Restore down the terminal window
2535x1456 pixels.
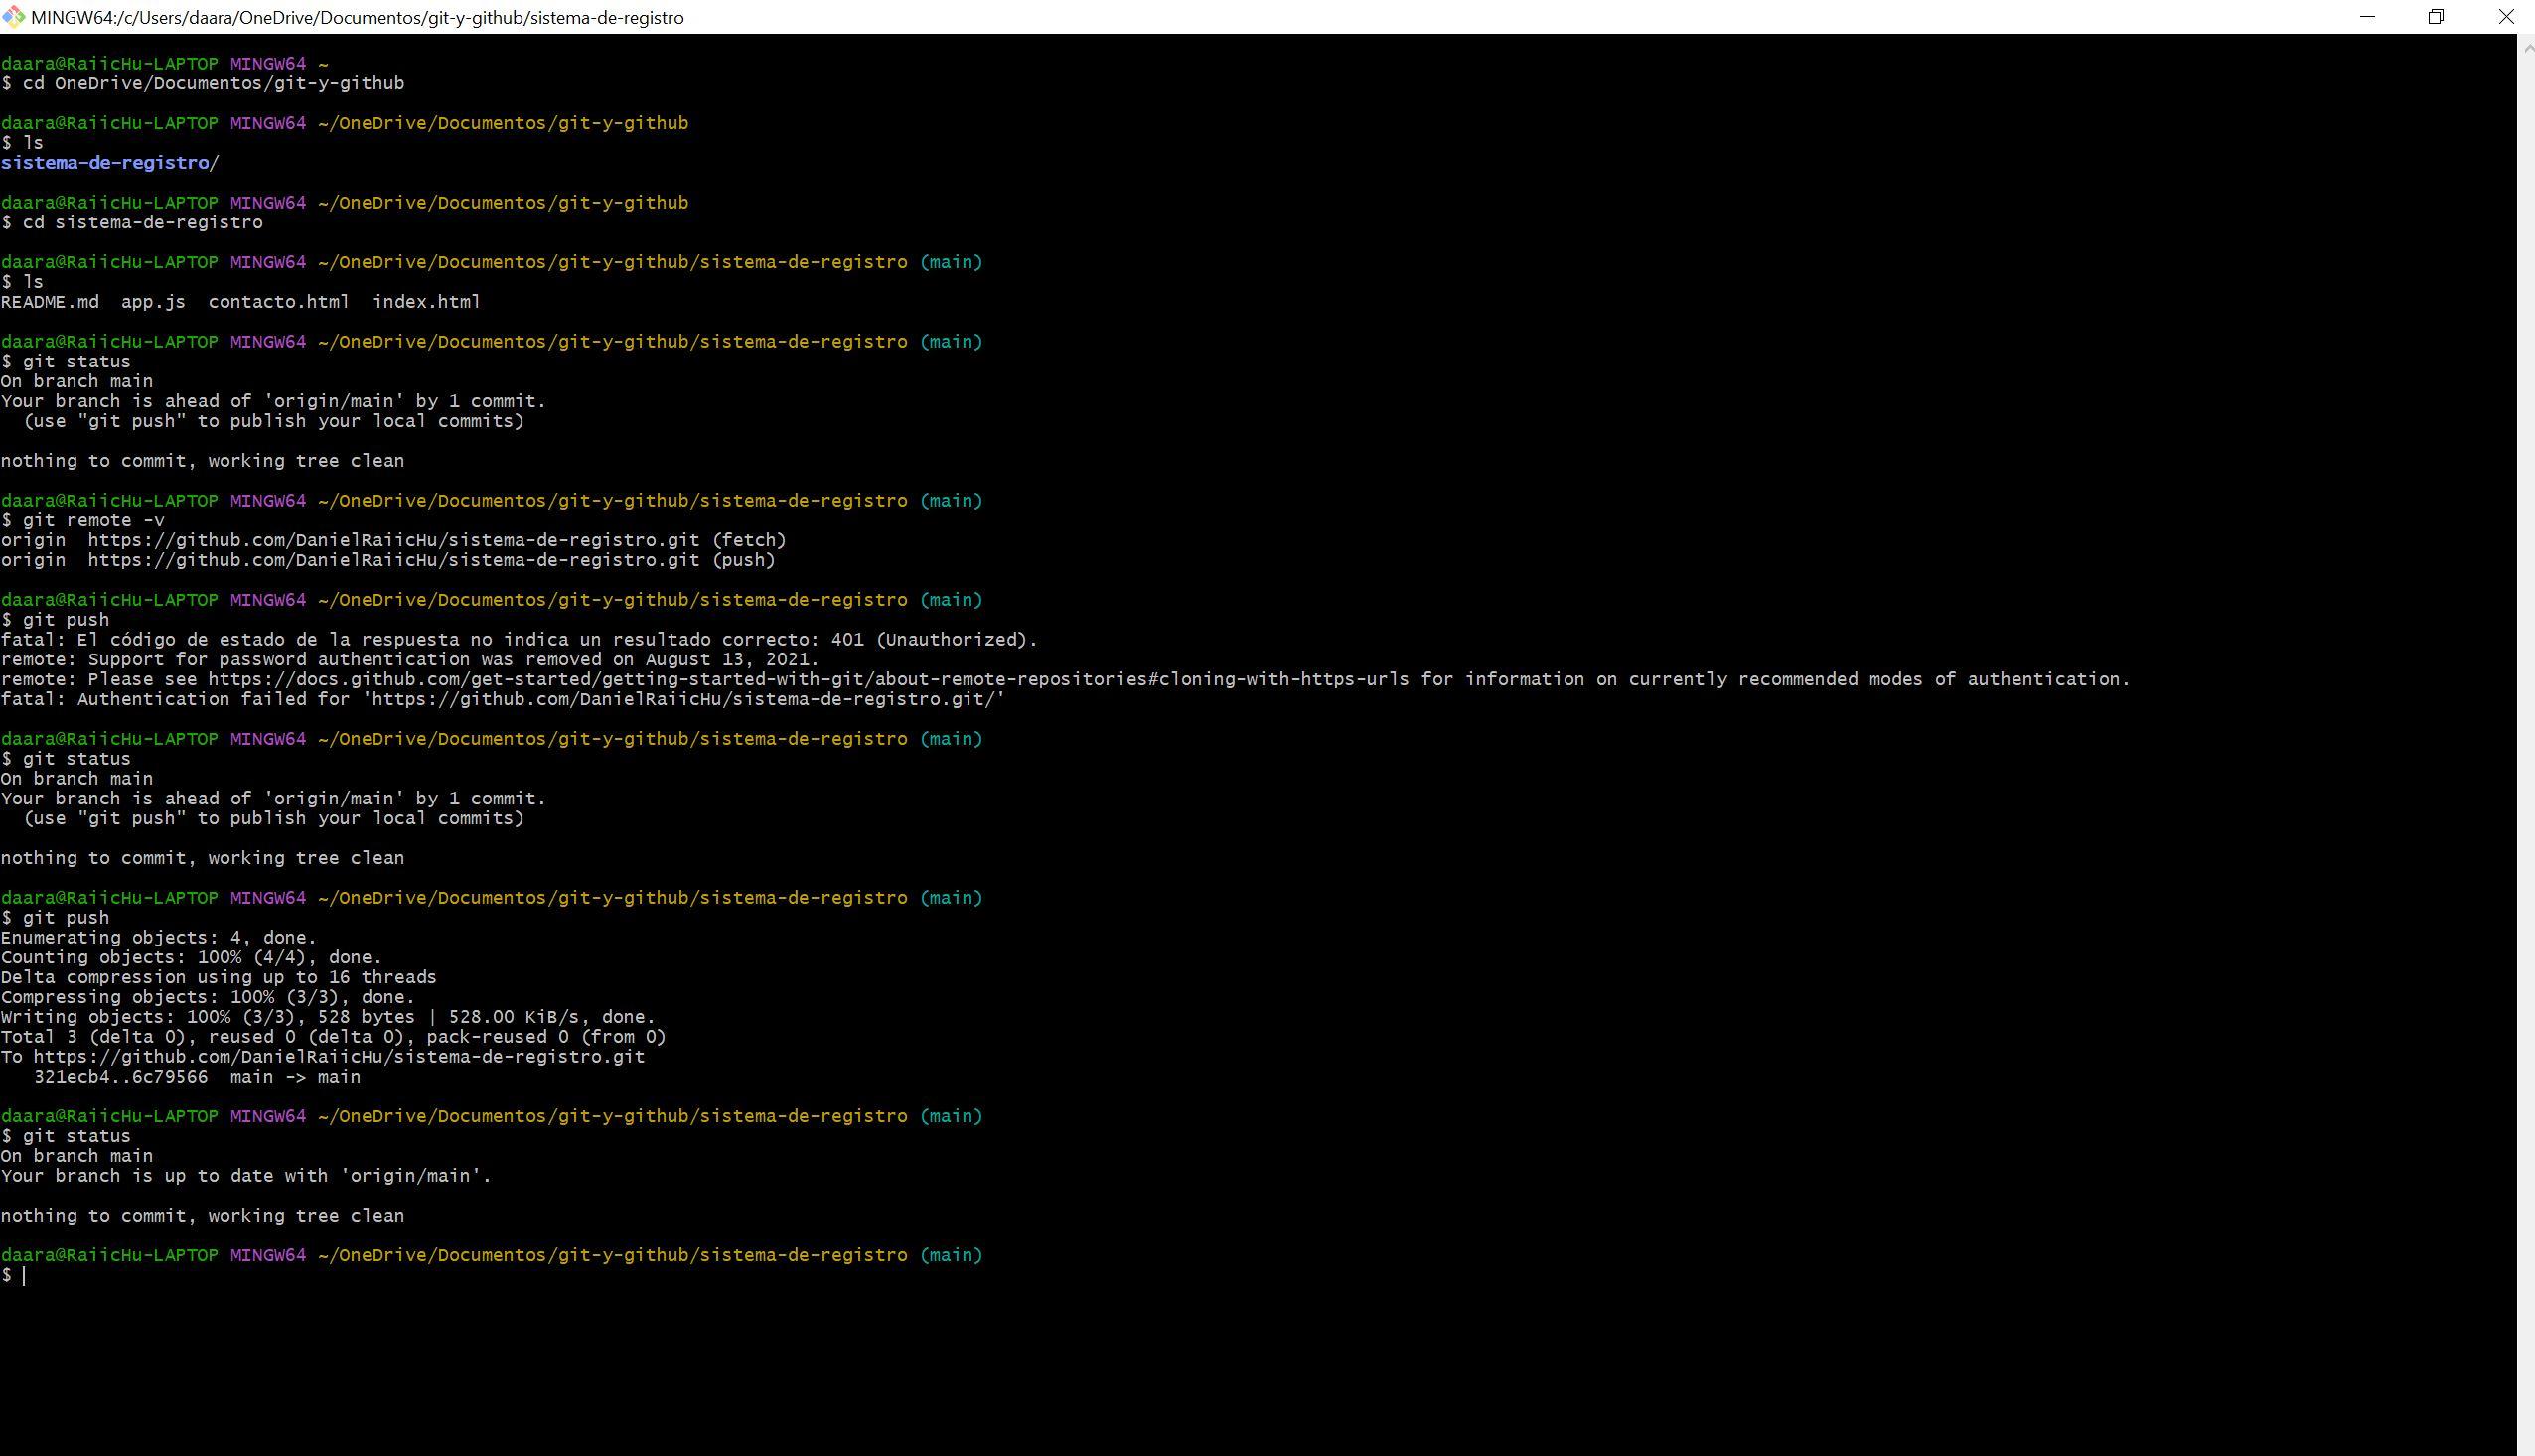coord(2436,17)
